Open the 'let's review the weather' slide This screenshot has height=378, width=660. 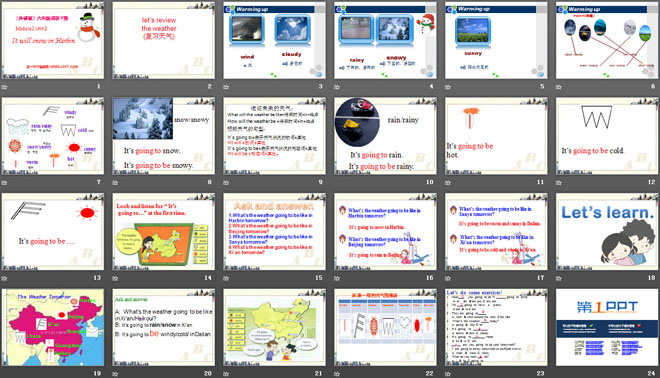coord(163,40)
